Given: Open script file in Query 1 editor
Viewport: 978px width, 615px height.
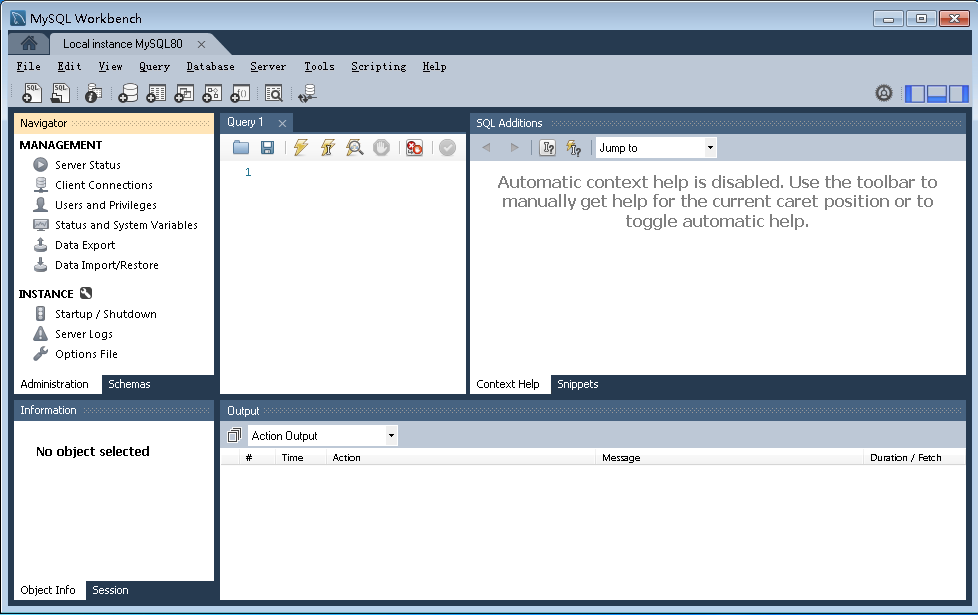Looking at the screenshot, I should [241, 148].
